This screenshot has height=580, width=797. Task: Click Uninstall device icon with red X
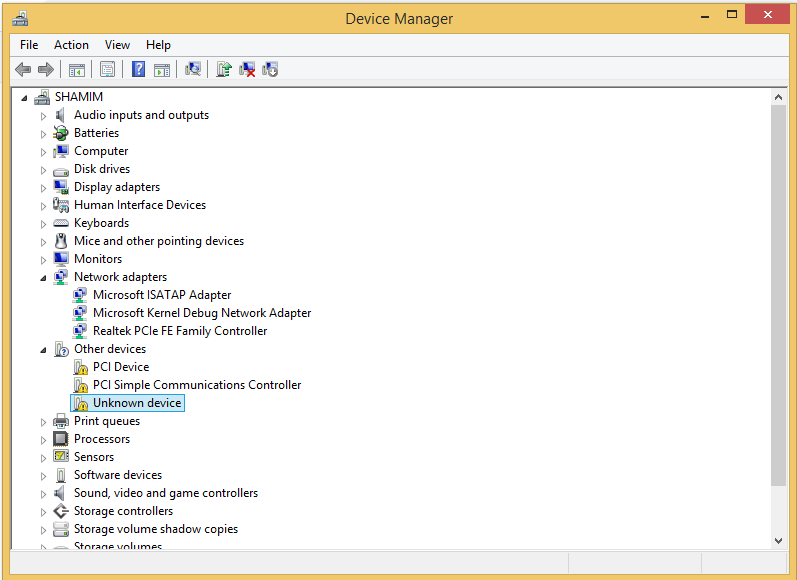pos(247,69)
